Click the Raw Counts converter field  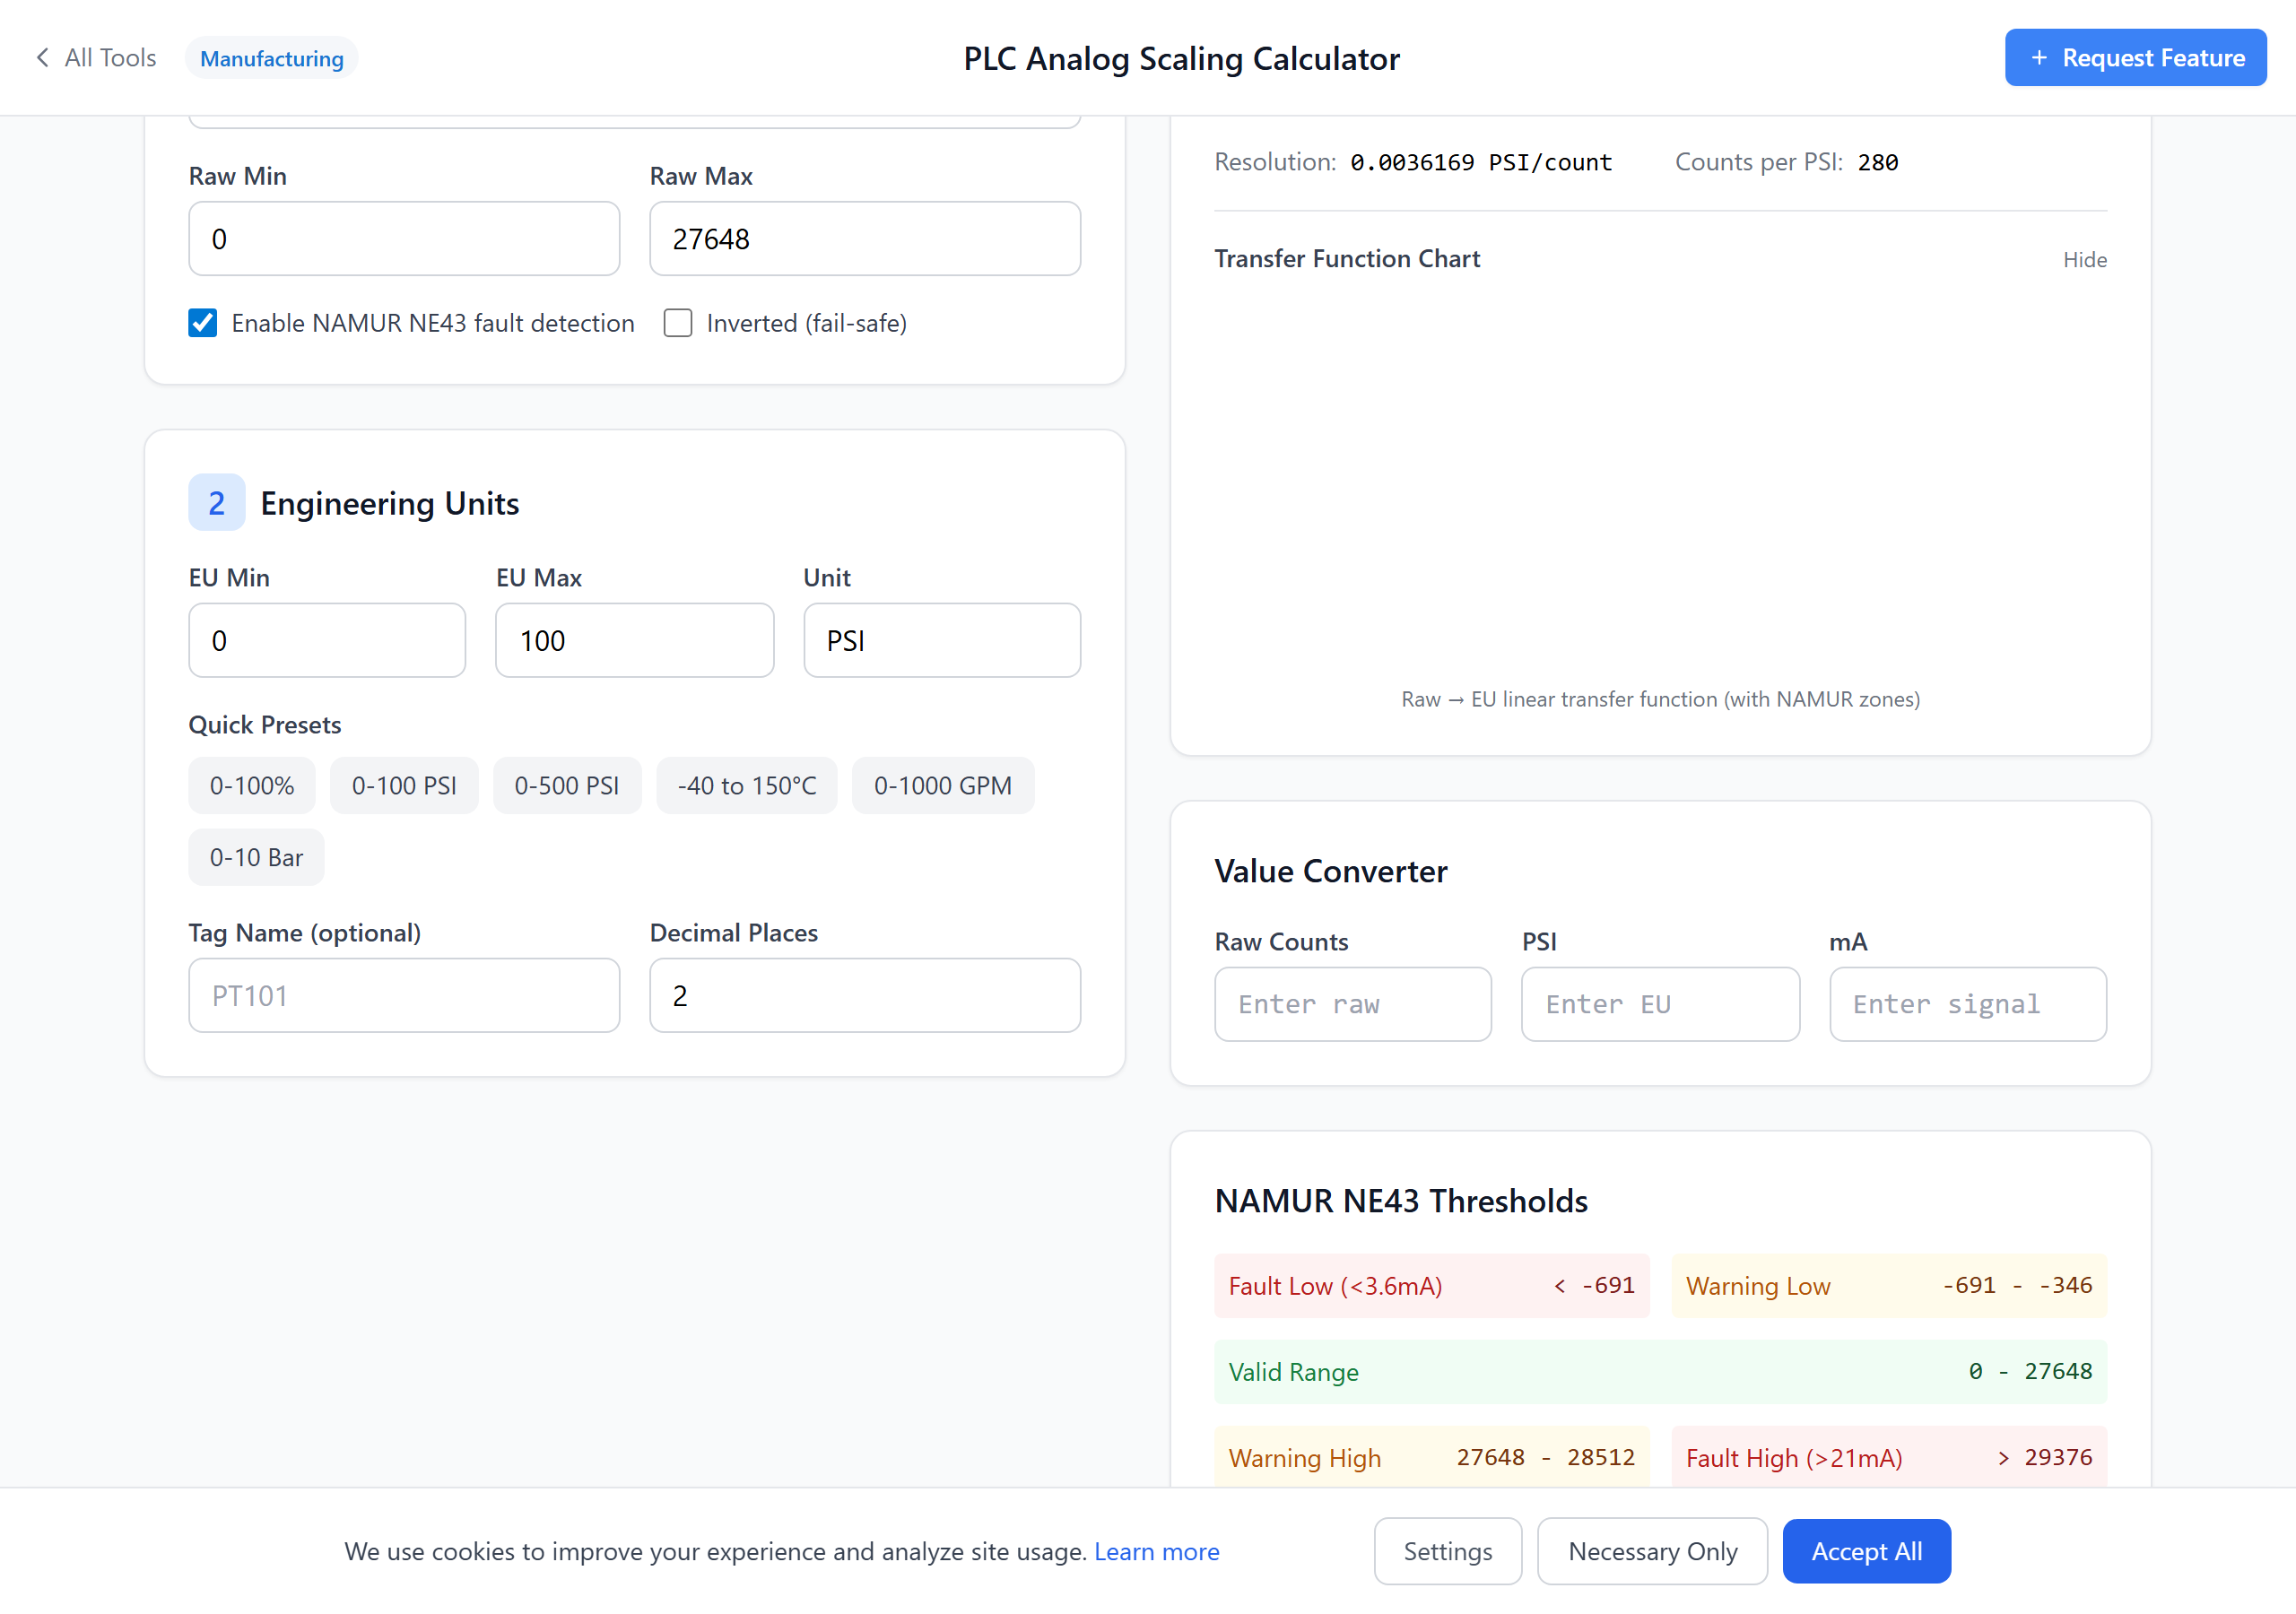click(x=1352, y=1004)
